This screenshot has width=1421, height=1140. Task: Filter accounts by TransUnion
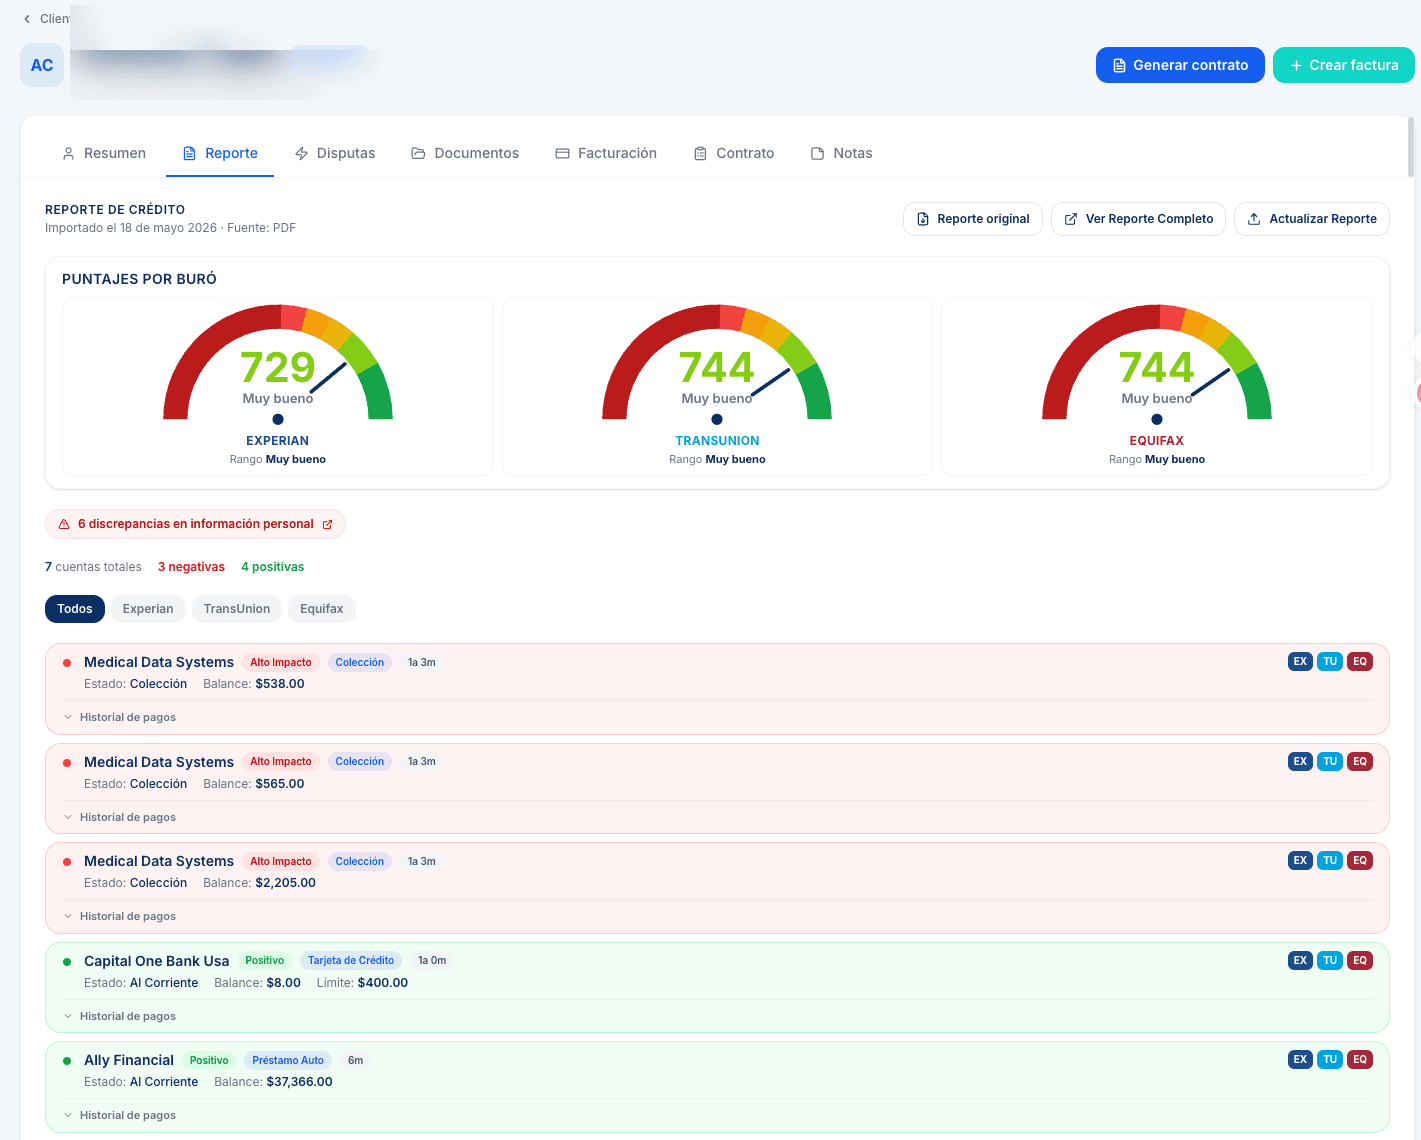[237, 609]
